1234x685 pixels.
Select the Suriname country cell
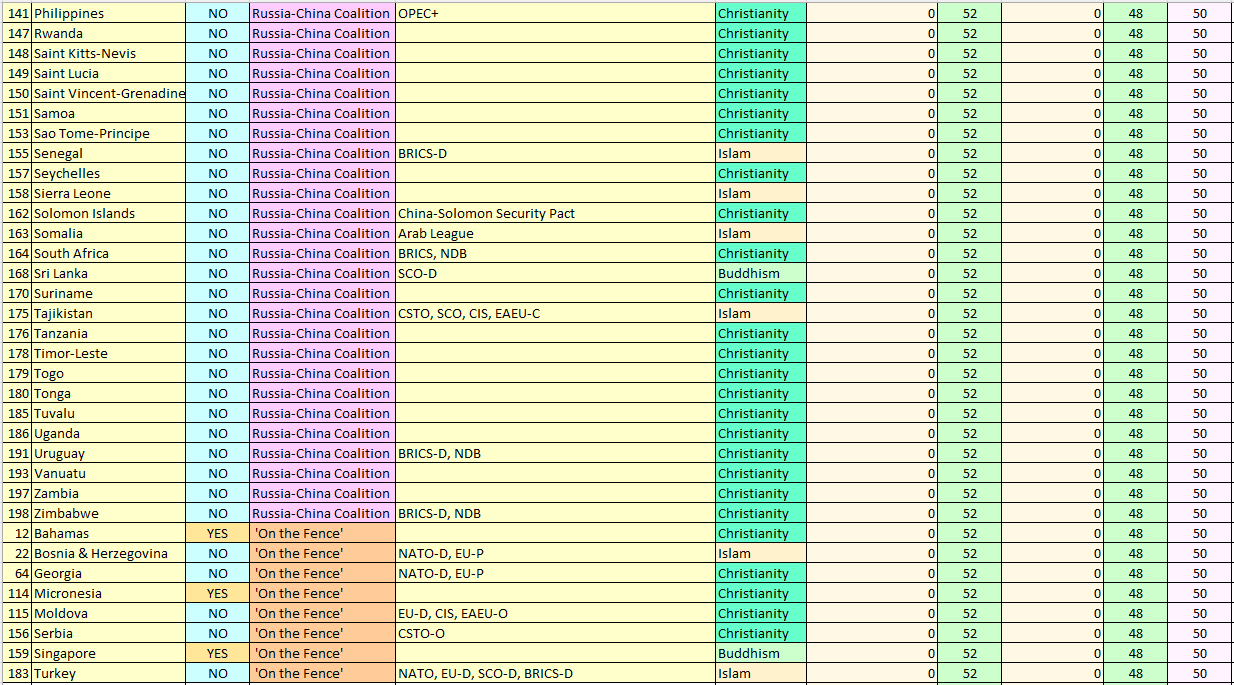coord(109,294)
